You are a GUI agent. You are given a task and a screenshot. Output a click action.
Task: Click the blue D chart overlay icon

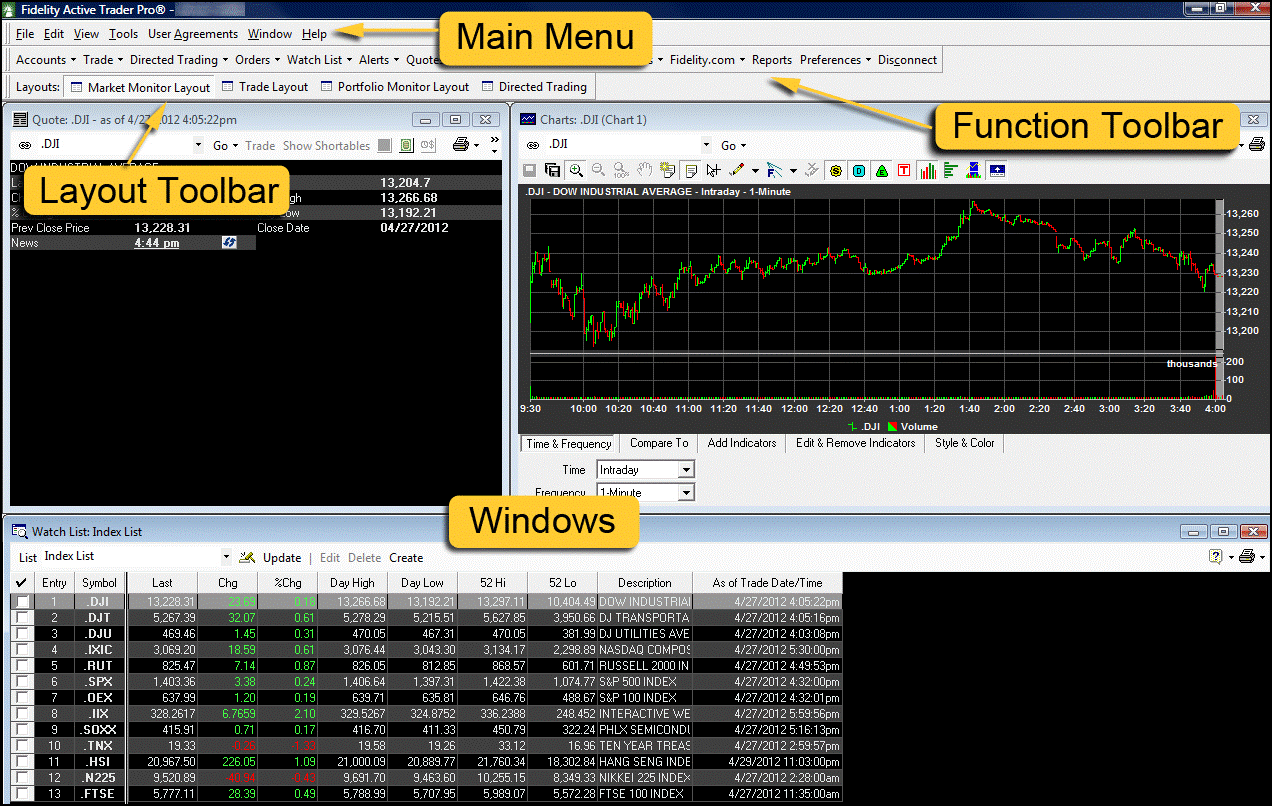(x=859, y=171)
